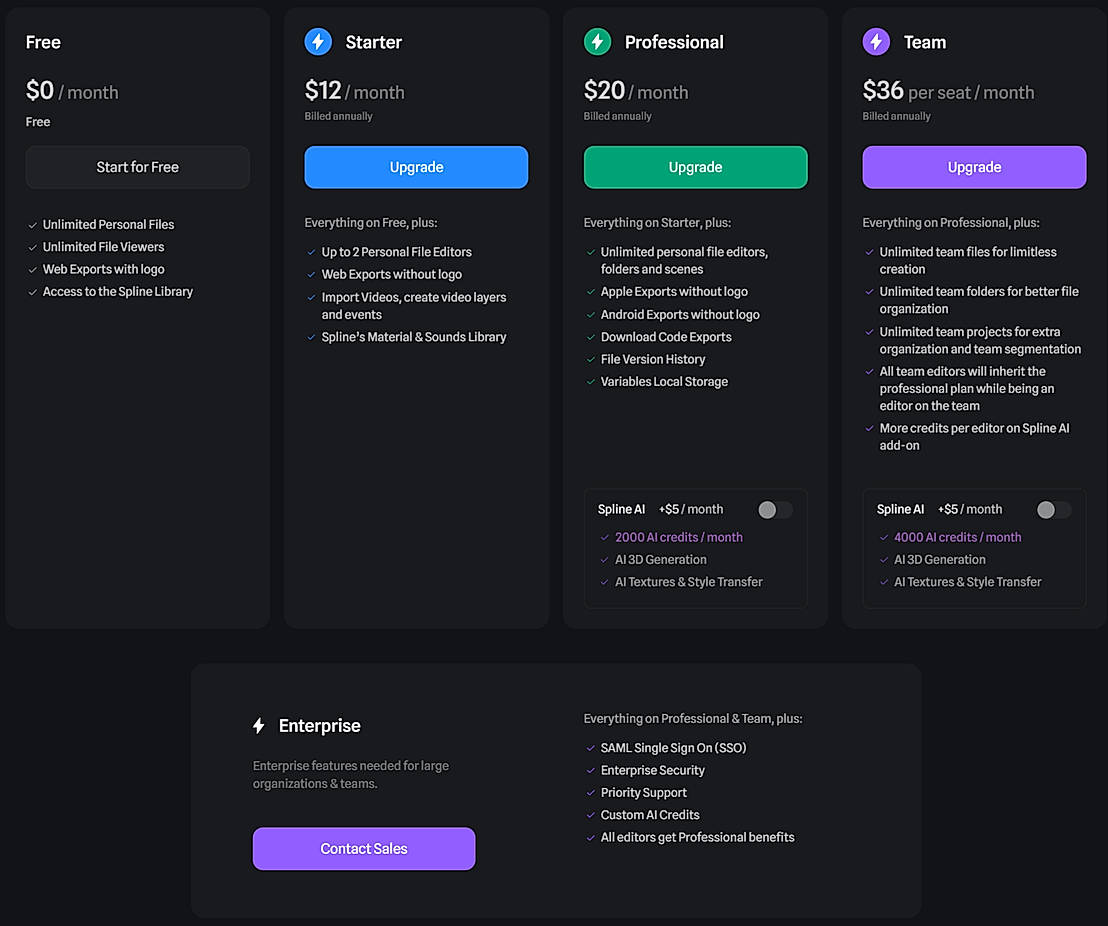This screenshot has width=1108, height=926.
Task: Click the blue Starter Upgrade button
Action: (x=416, y=168)
